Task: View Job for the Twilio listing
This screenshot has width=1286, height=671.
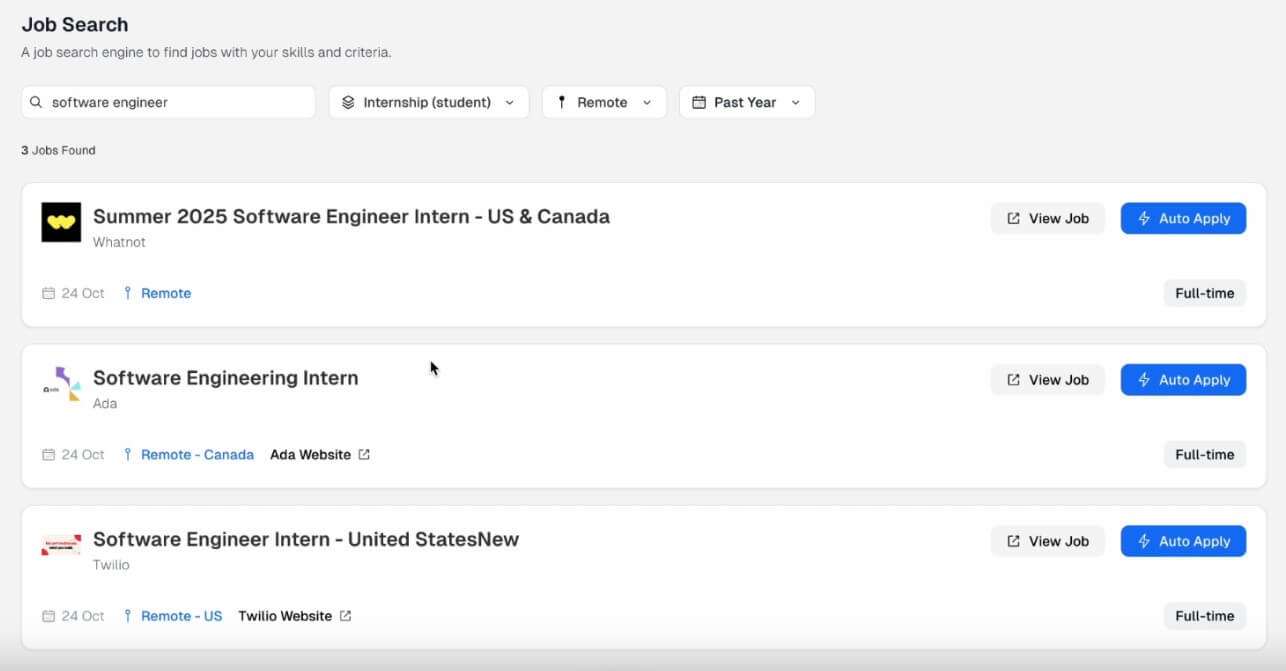Action: tap(1048, 541)
